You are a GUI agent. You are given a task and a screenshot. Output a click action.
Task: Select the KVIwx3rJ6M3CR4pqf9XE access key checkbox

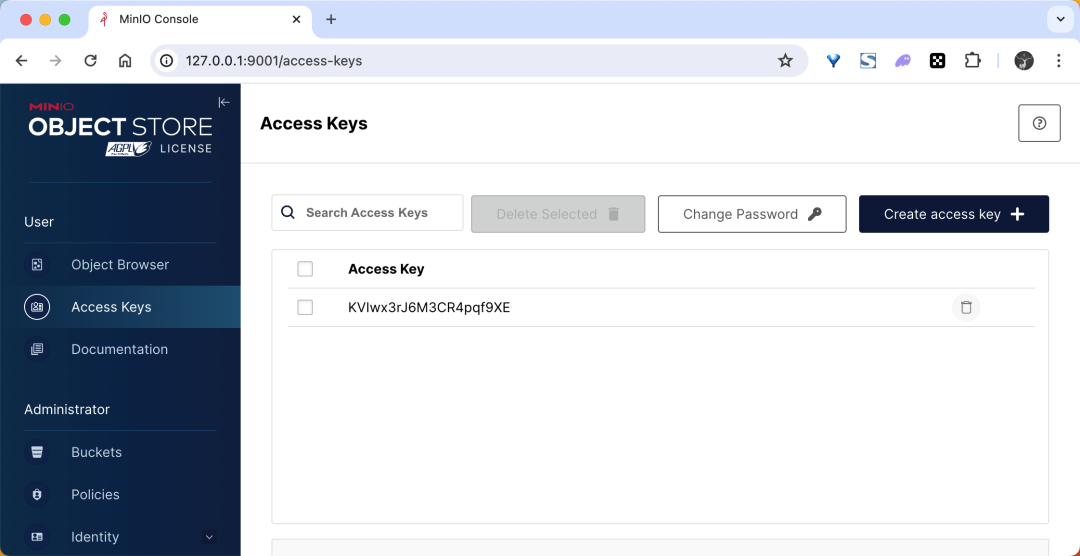(x=305, y=308)
